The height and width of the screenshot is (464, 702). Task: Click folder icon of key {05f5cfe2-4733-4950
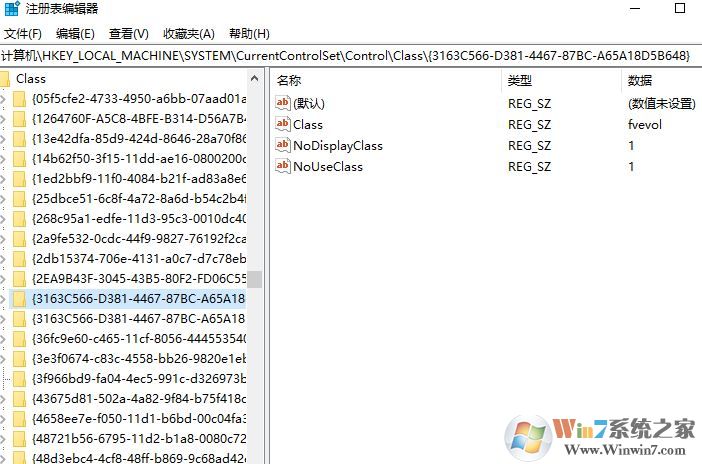click(19, 99)
